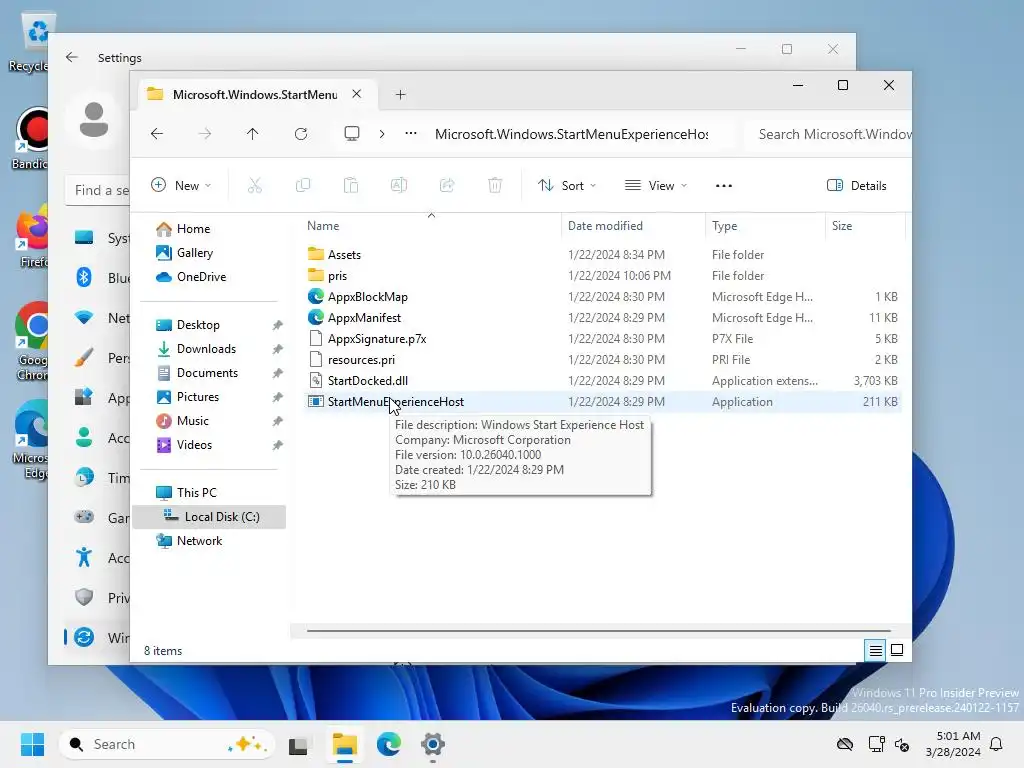Go up one folder level arrow
The image size is (1024, 768).
[253, 134]
